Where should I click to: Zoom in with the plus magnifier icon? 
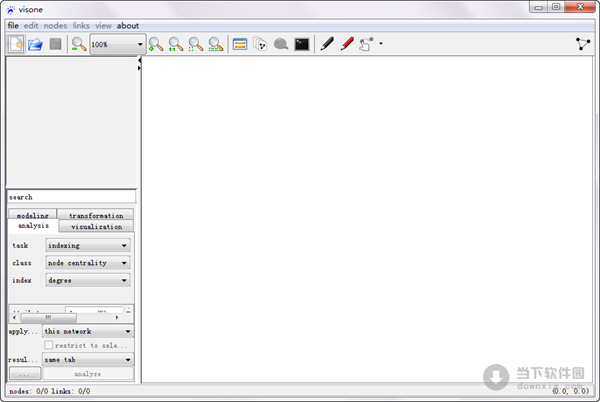point(156,44)
